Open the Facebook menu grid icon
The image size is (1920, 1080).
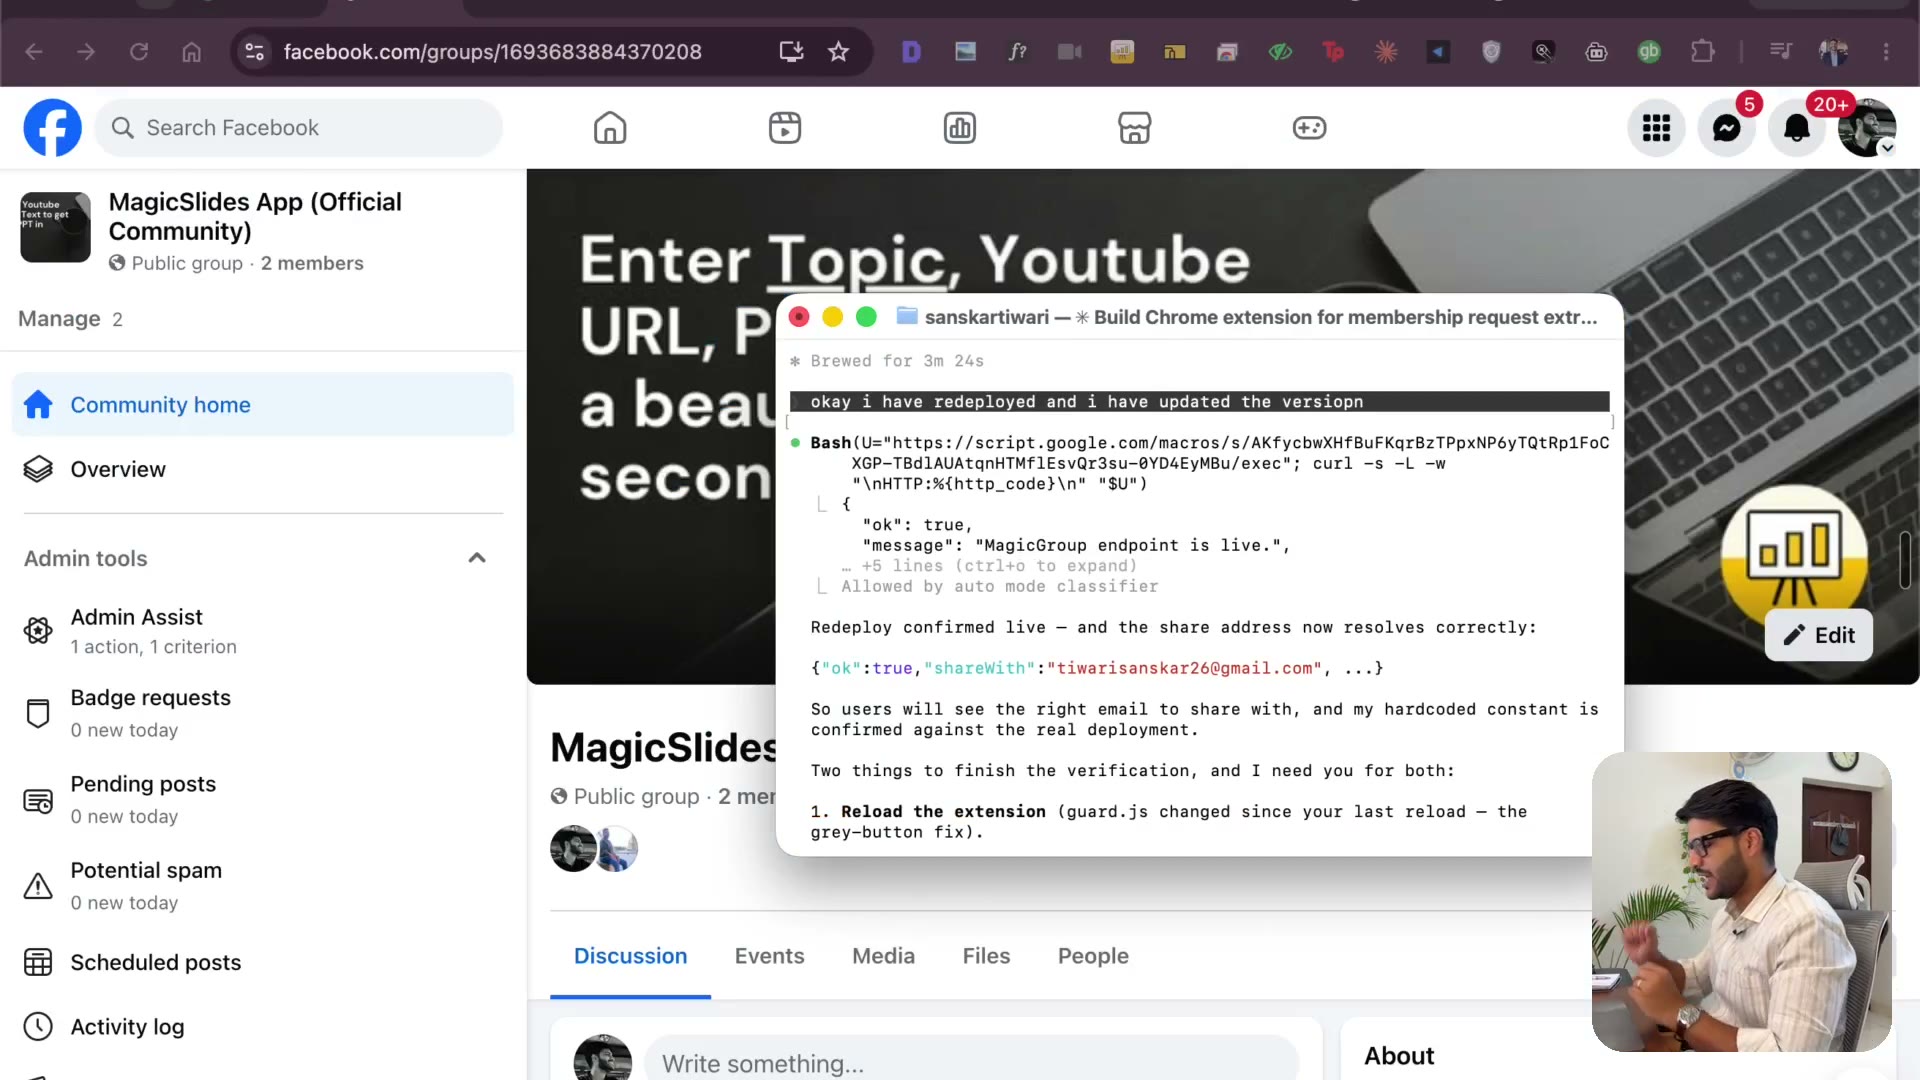pyautogui.click(x=1656, y=128)
